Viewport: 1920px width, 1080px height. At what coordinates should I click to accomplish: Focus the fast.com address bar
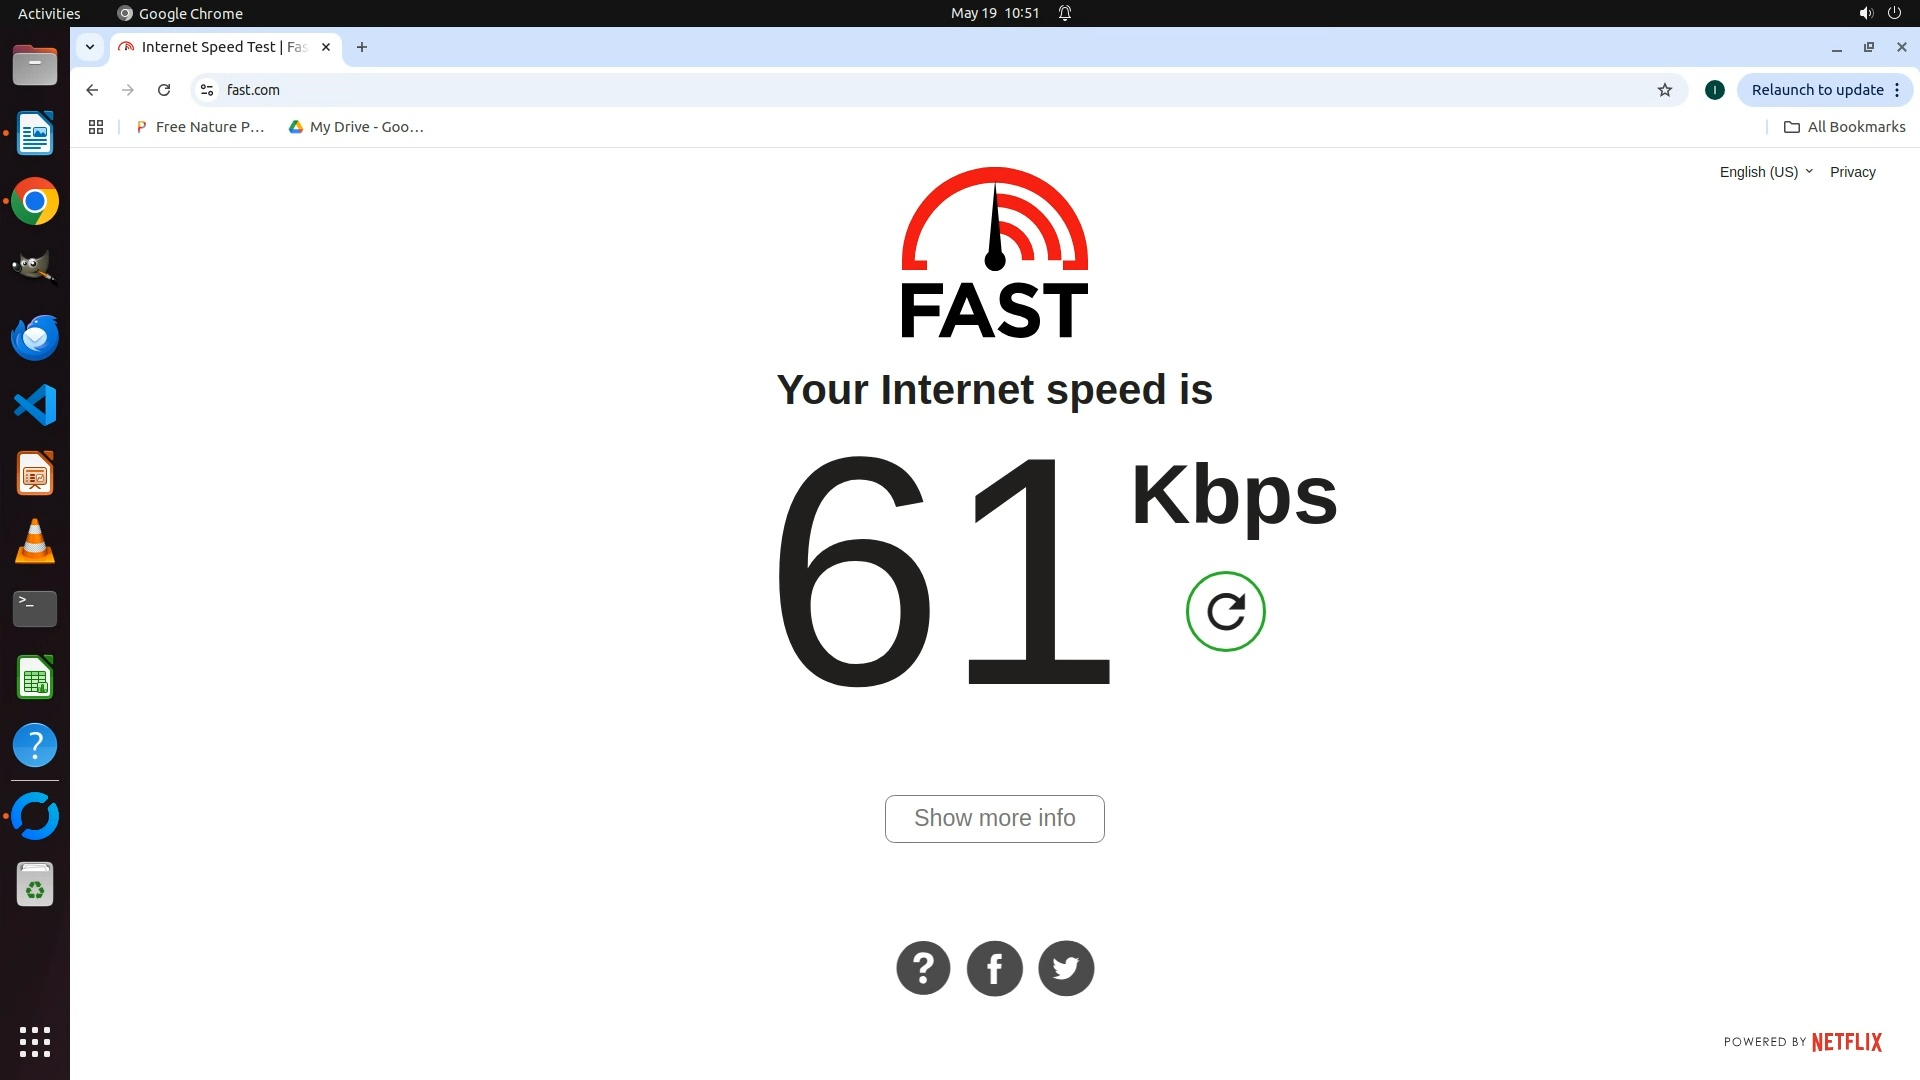click(x=930, y=90)
